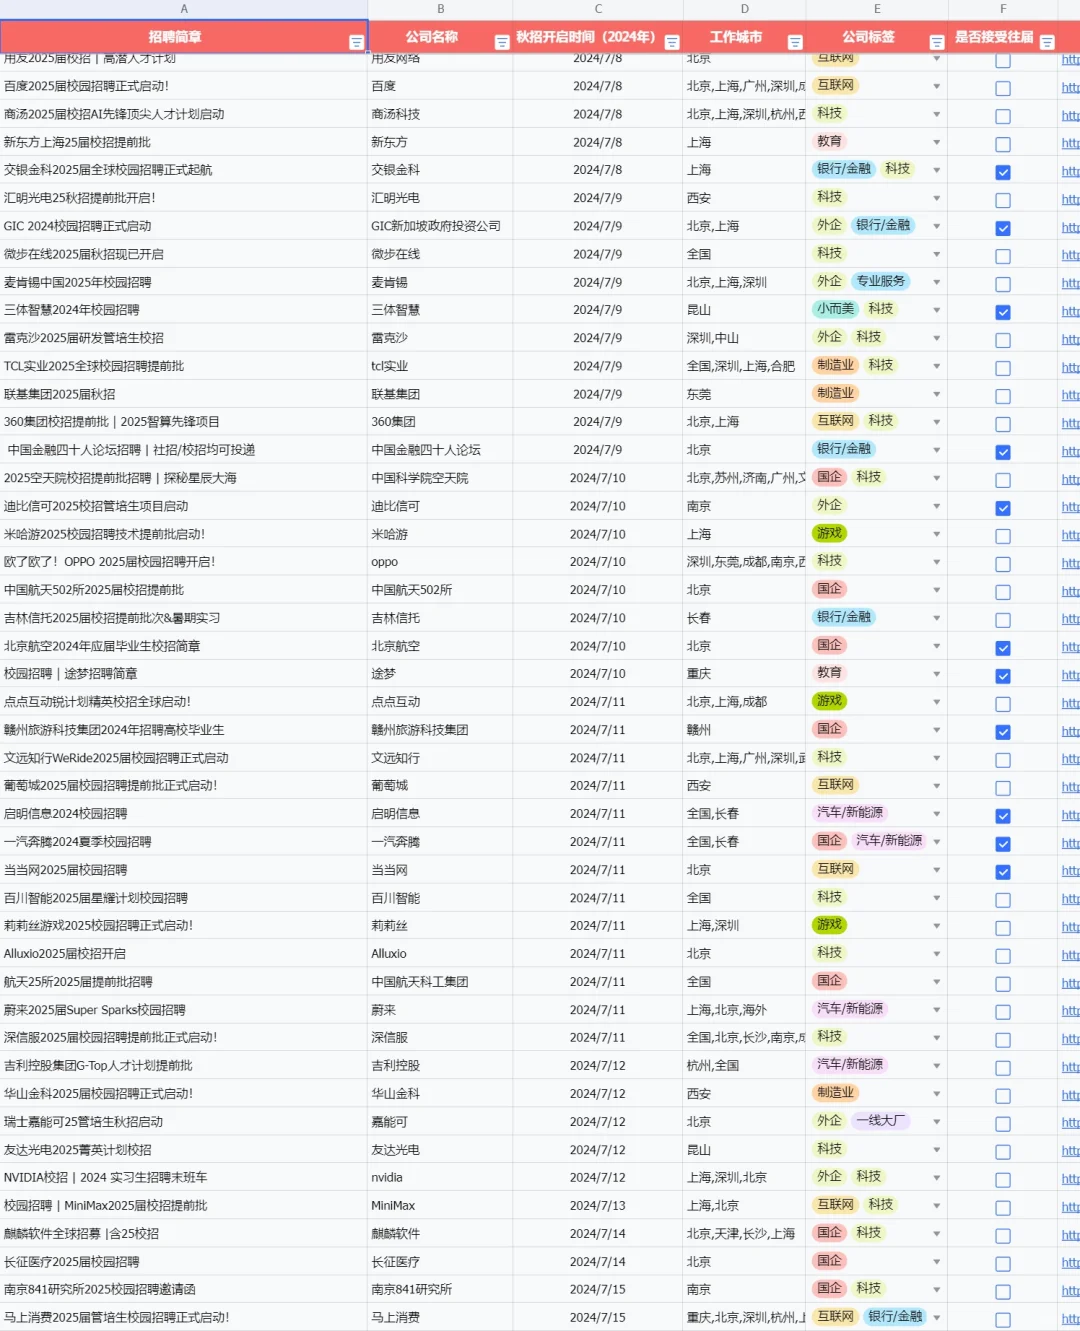This screenshot has width=1080, height=1331.
Task: Open filter icon on 公司名称 header
Action: [502, 42]
